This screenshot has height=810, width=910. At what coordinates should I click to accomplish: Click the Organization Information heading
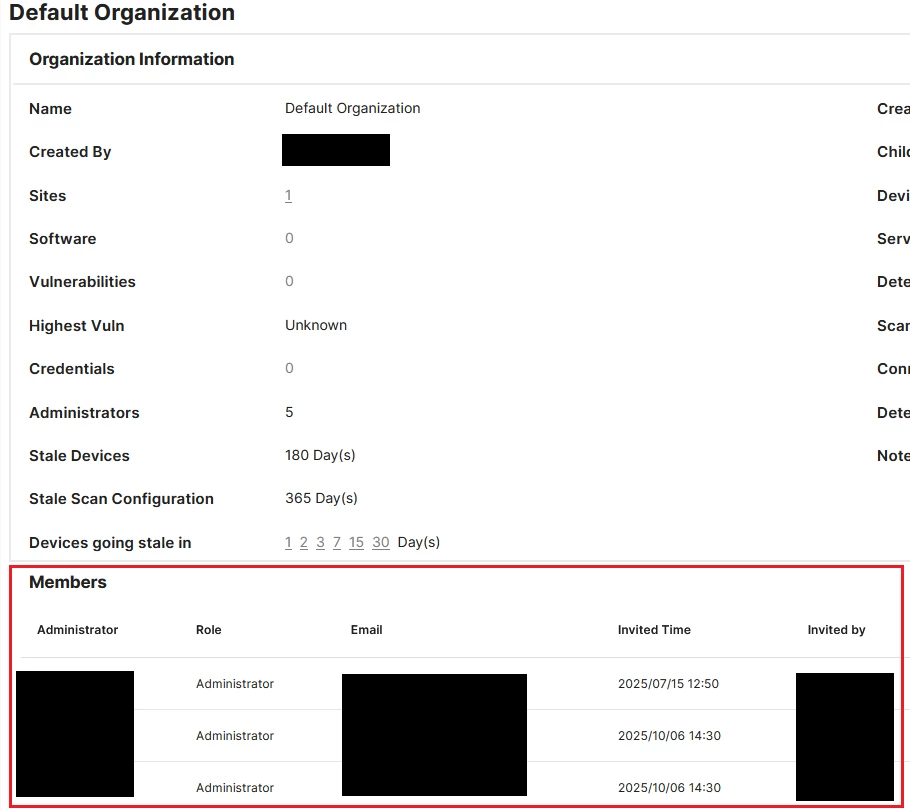click(132, 59)
